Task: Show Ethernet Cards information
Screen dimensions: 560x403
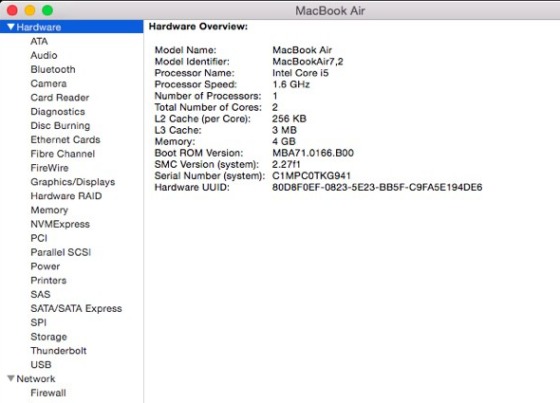Action: 65,140
